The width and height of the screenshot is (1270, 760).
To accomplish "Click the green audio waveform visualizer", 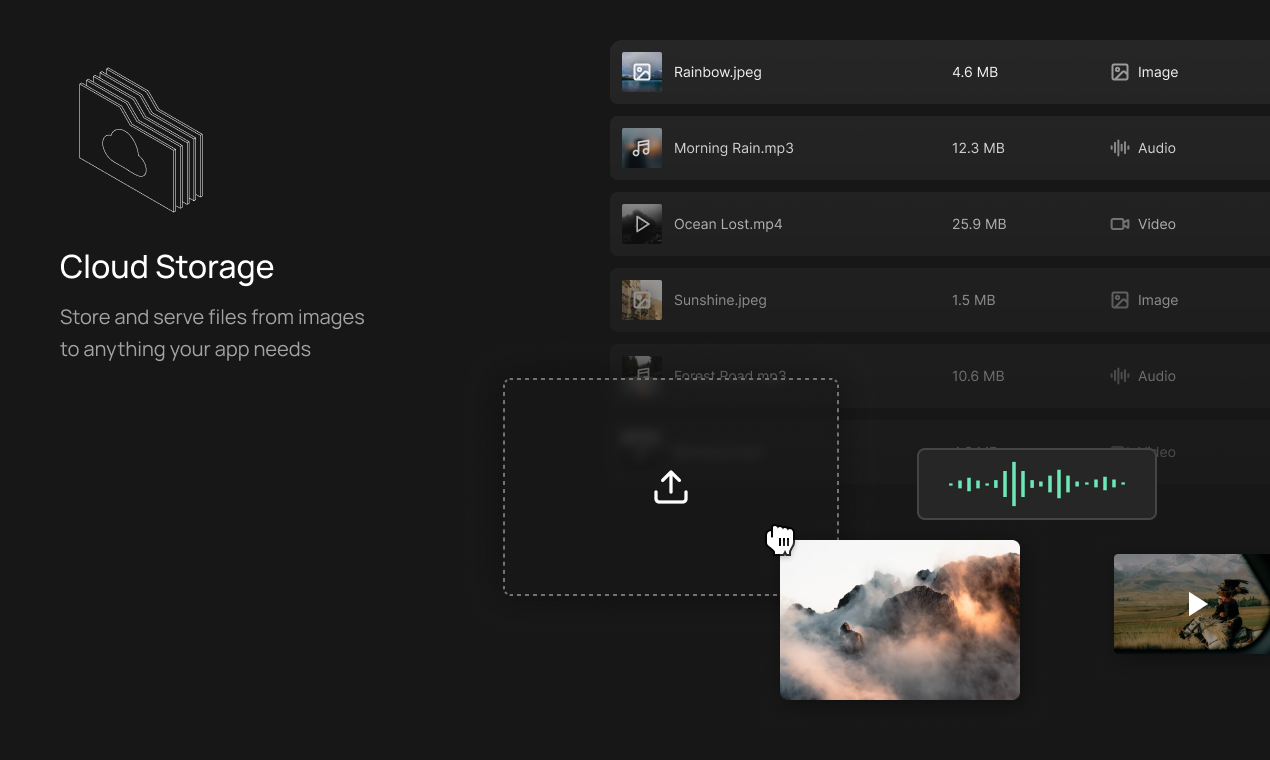I will (x=1036, y=484).
